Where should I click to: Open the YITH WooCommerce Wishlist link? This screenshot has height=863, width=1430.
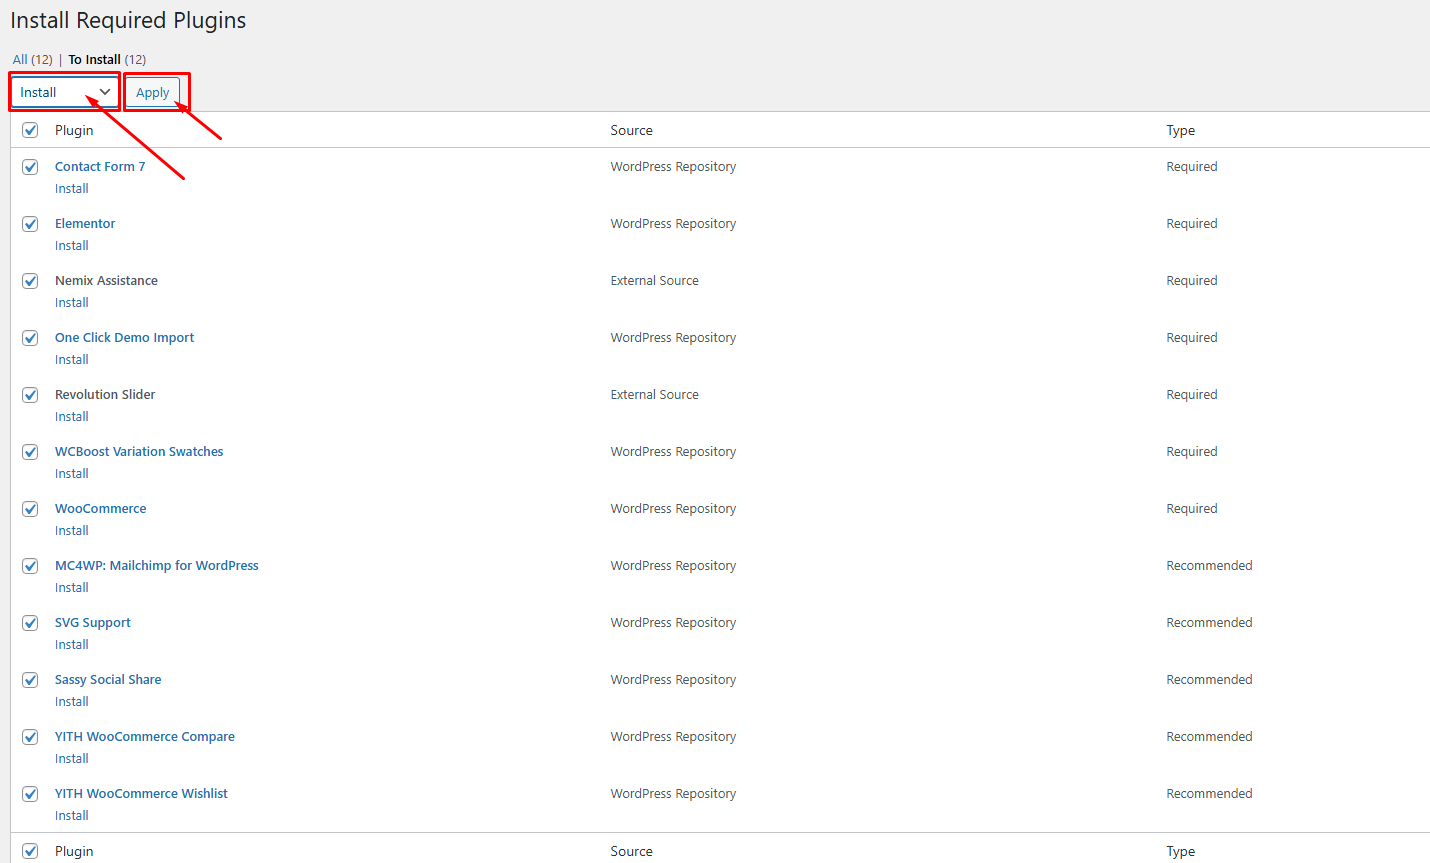pyautogui.click(x=141, y=794)
